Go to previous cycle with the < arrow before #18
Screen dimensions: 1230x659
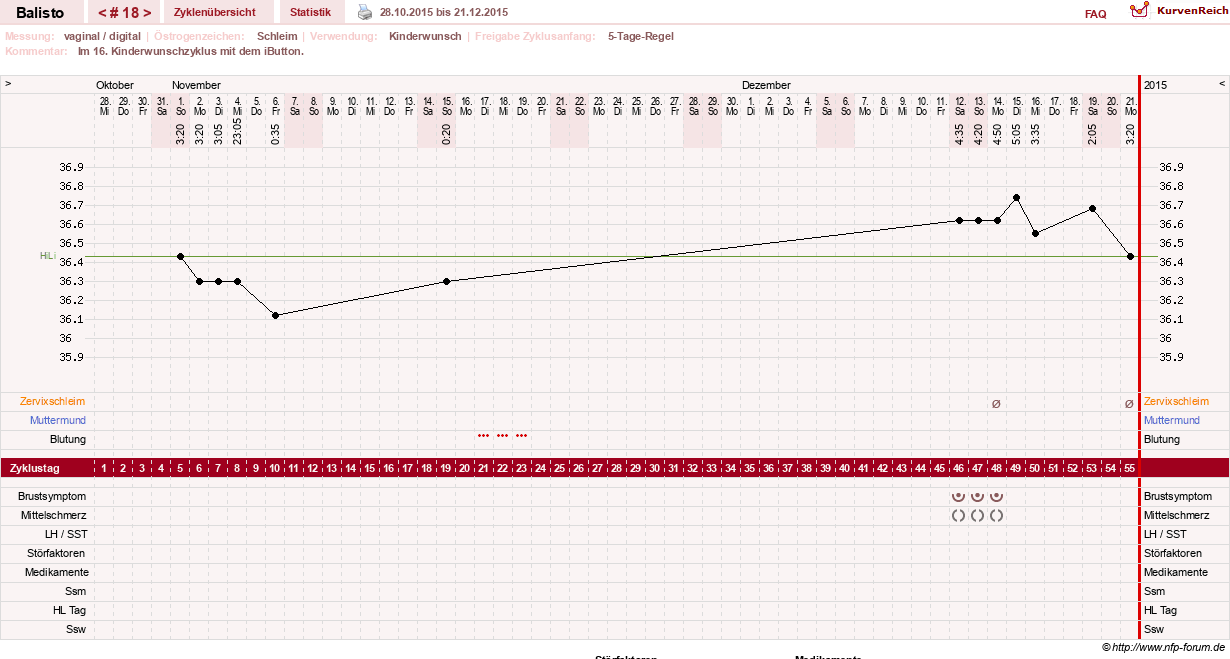pos(102,13)
